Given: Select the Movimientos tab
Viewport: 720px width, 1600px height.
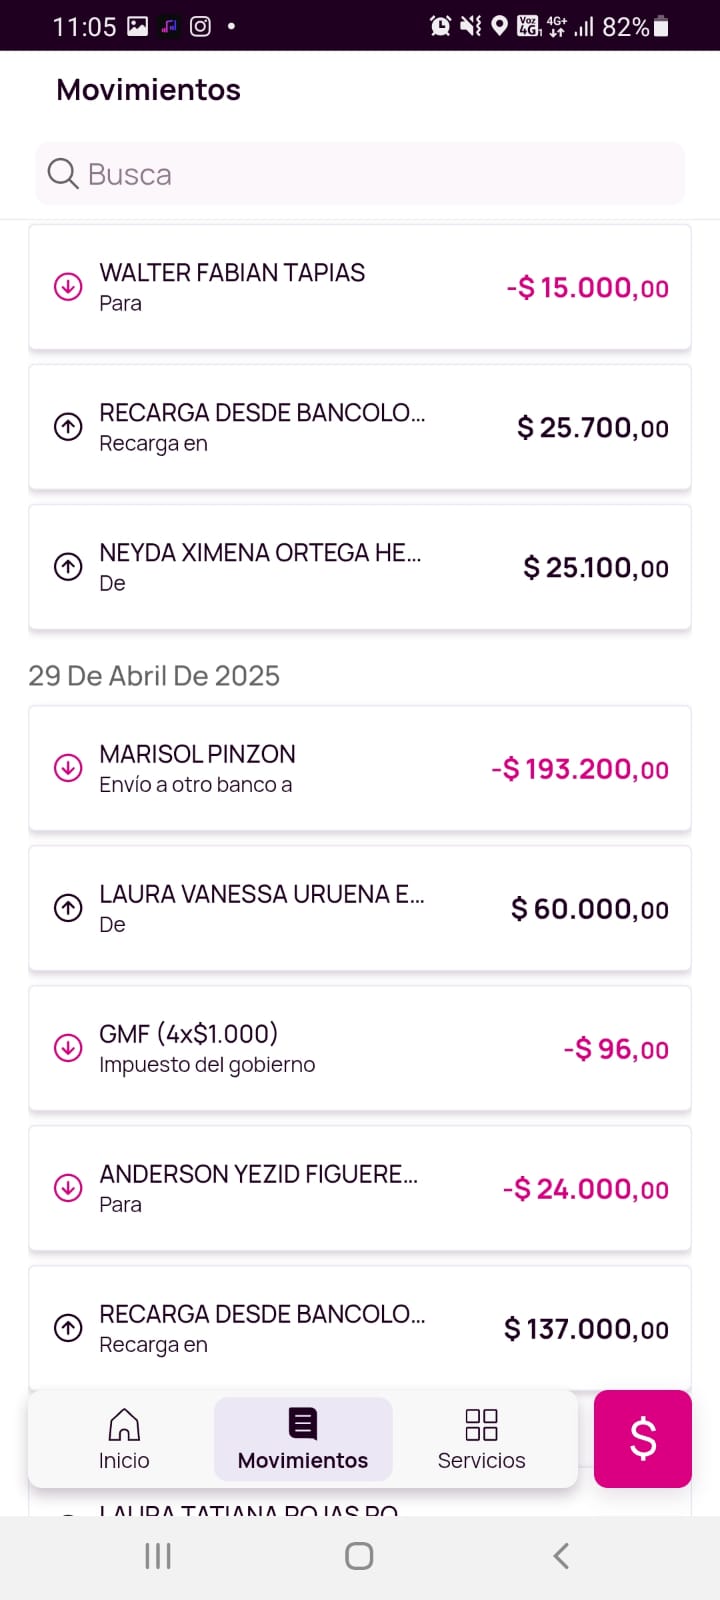Looking at the screenshot, I should 303,1439.
